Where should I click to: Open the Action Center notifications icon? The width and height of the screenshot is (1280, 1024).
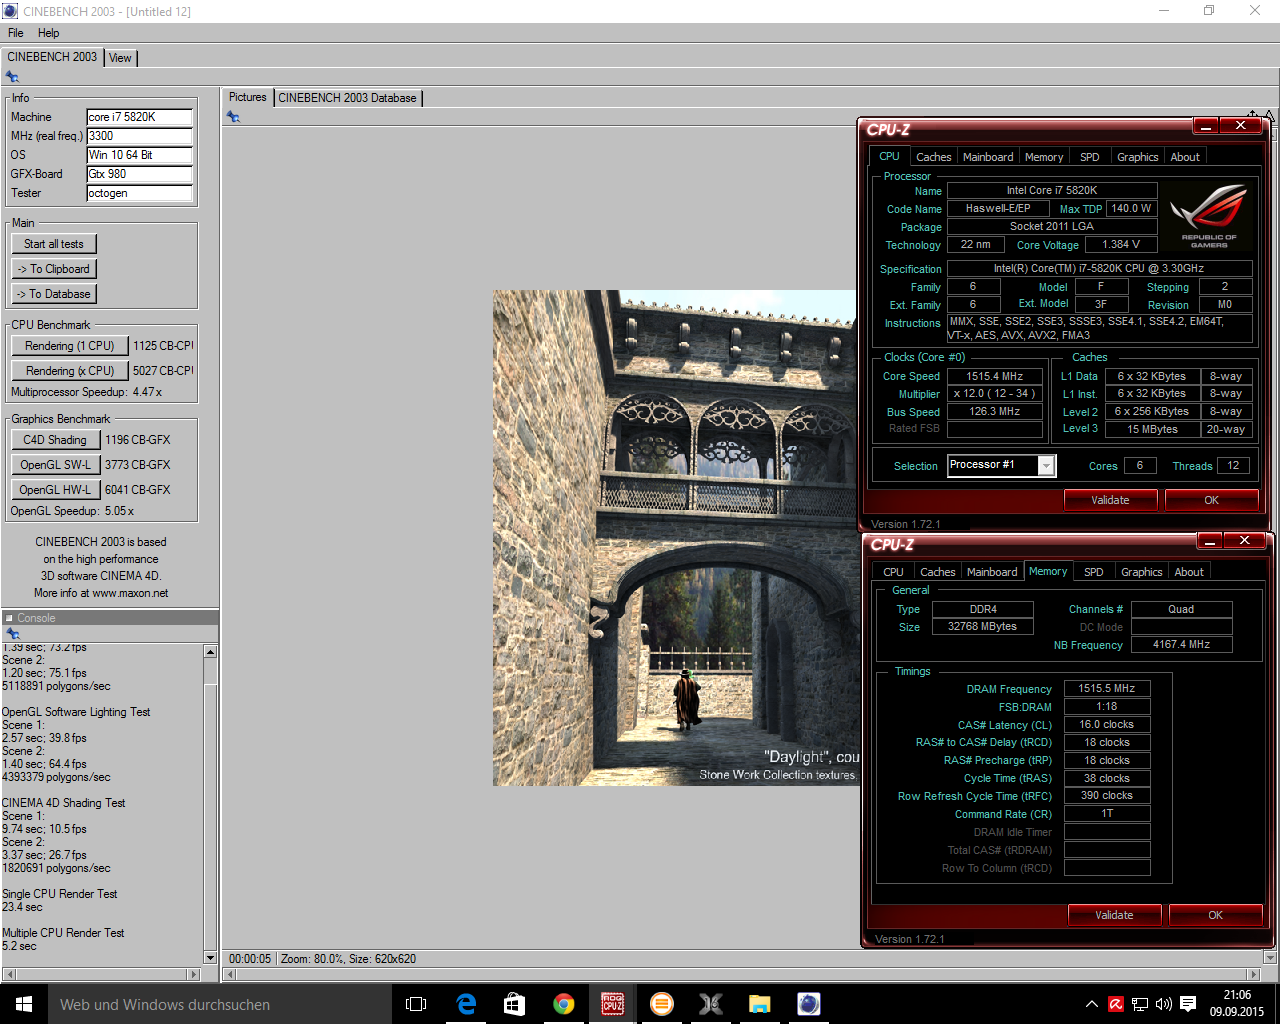1188,1004
